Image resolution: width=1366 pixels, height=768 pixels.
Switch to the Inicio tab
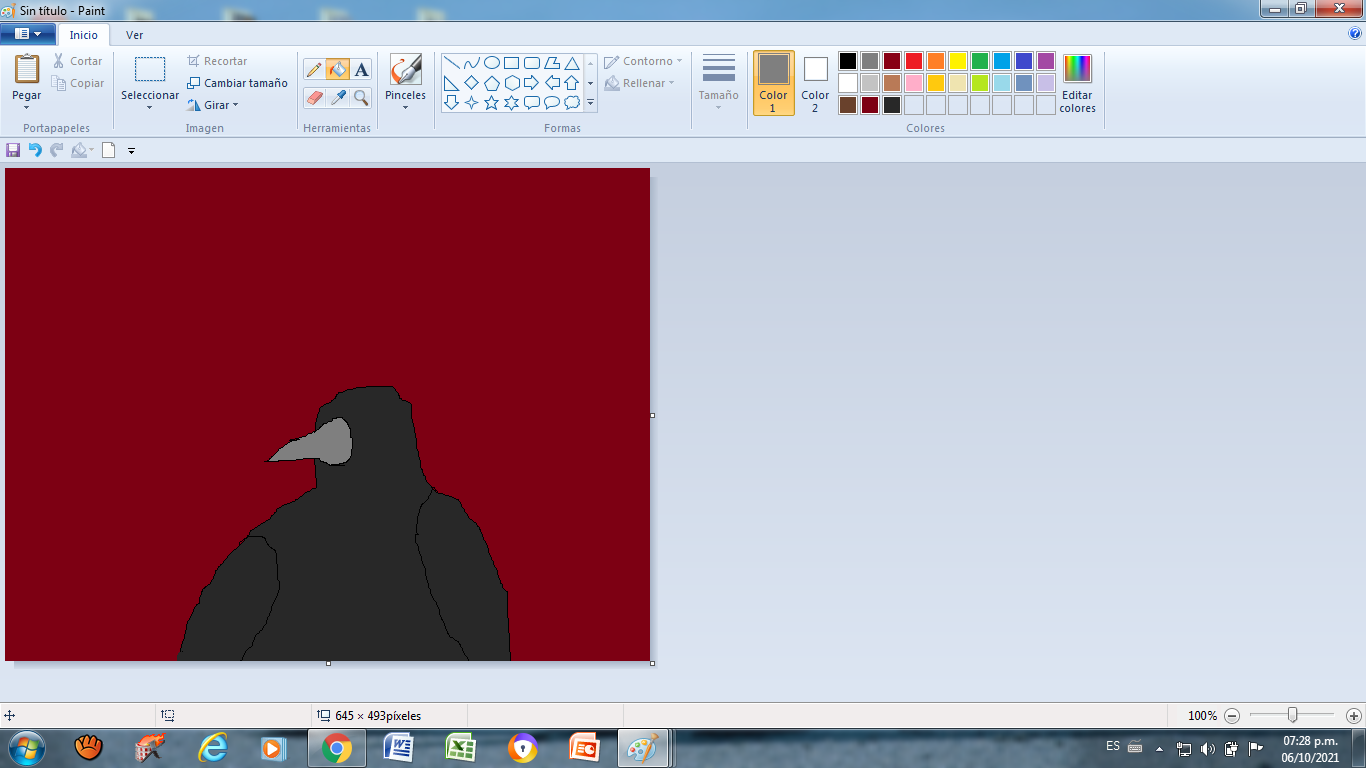[x=84, y=35]
